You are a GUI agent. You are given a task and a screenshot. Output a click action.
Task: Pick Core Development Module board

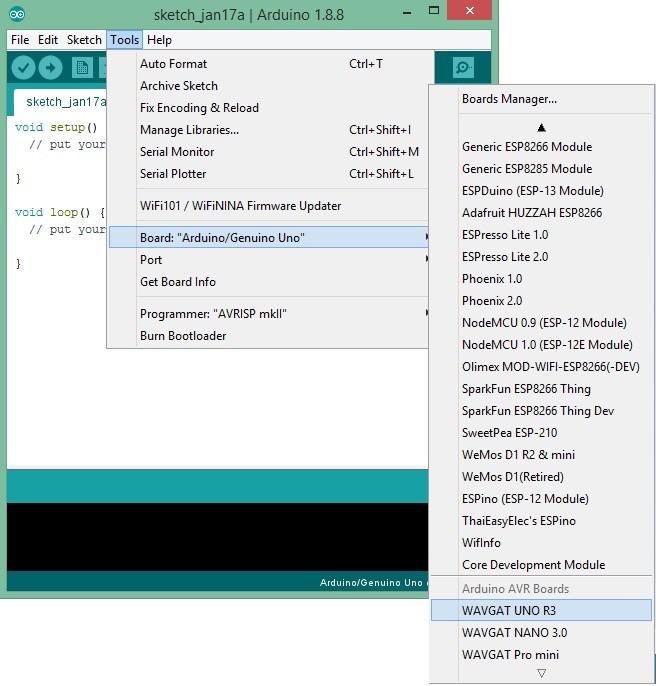click(x=541, y=565)
